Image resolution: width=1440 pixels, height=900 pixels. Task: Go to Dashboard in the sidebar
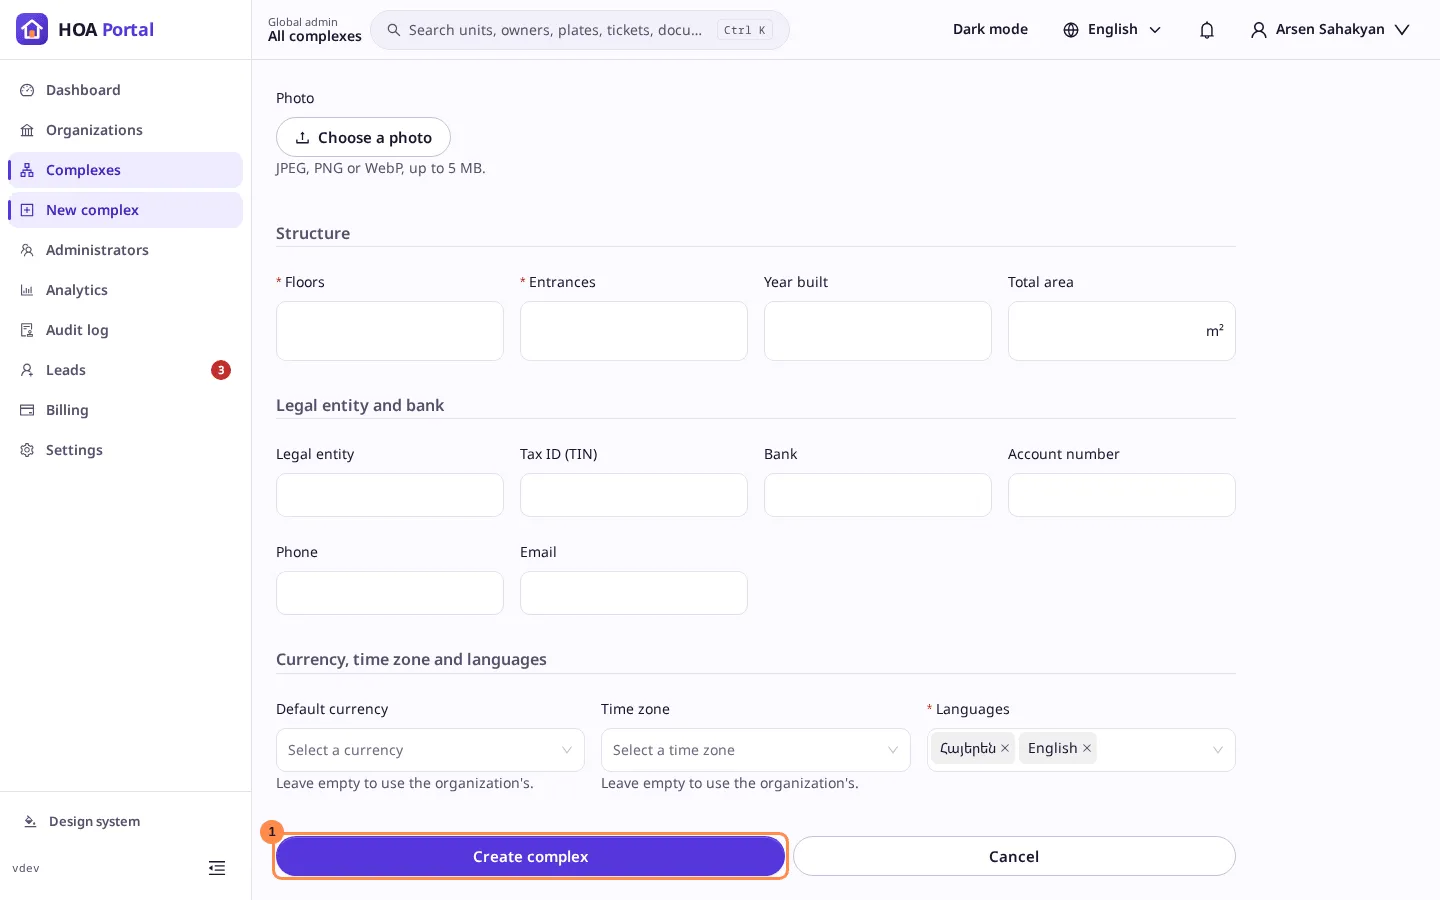[x=126, y=90]
